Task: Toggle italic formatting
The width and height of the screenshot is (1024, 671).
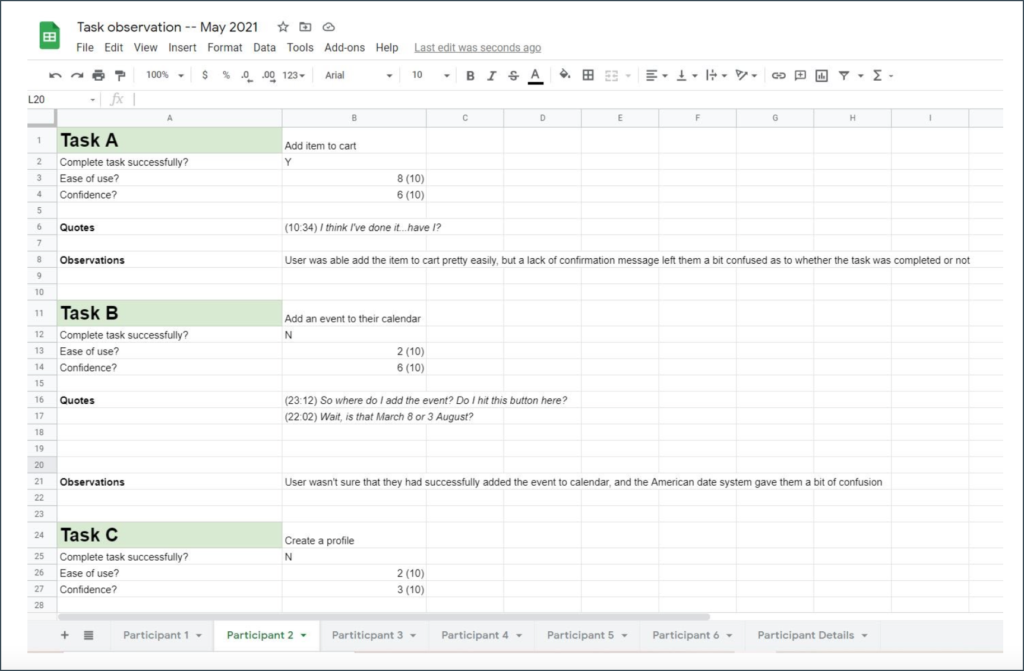Action: [491, 75]
